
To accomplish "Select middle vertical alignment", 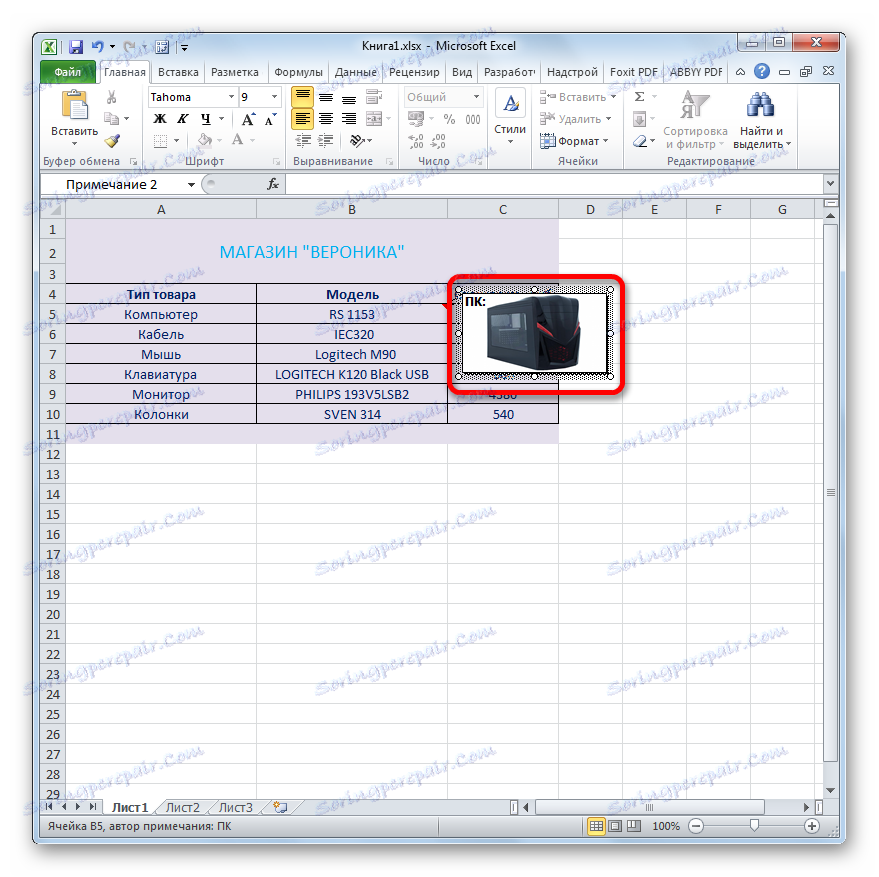I will coord(326,98).
